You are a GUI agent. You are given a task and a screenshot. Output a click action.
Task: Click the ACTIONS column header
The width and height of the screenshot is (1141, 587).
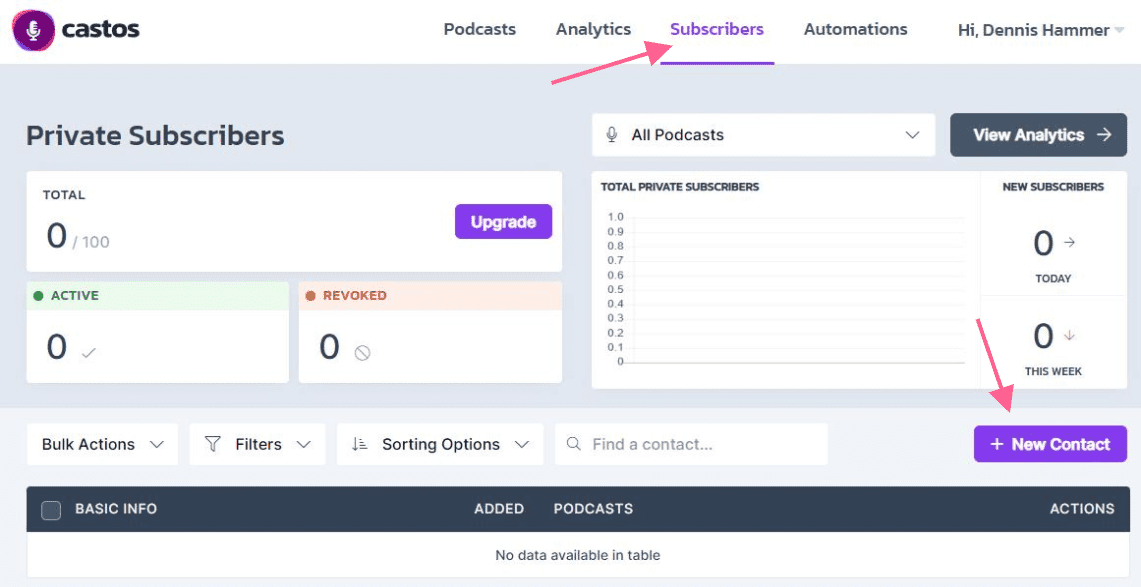point(1082,509)
